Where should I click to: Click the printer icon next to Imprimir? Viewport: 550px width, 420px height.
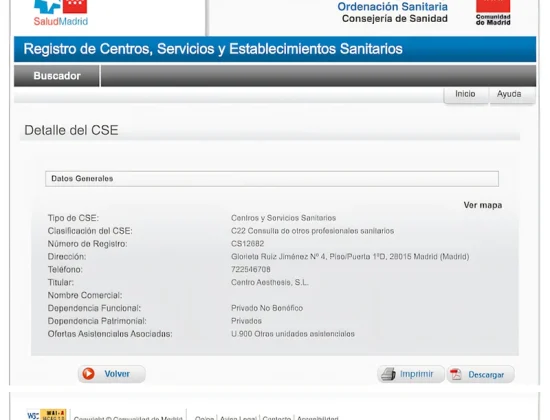pos(388,374)
